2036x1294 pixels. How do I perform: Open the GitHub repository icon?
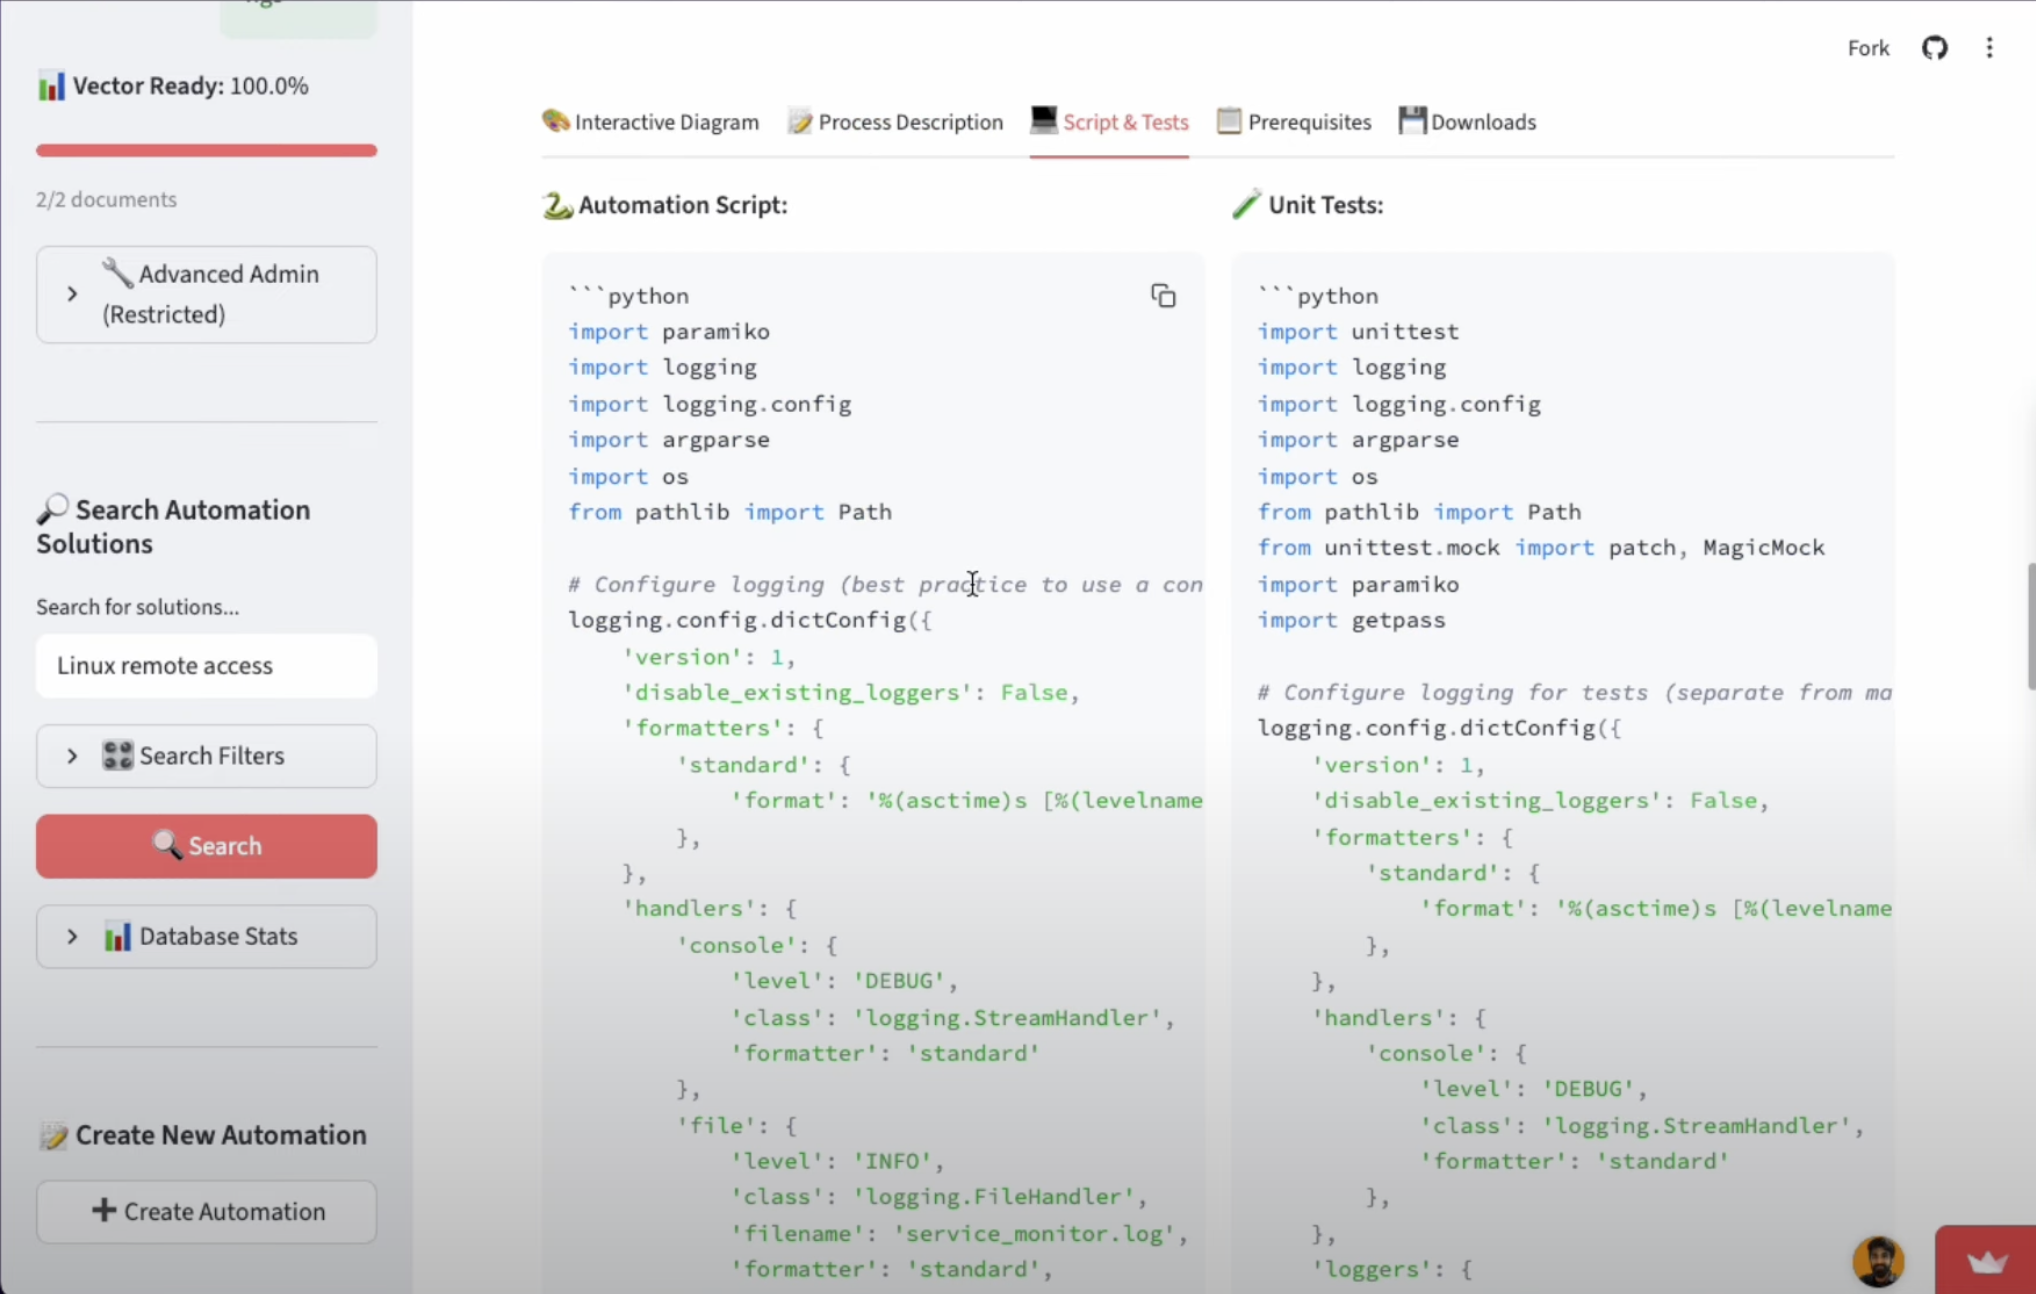1934,48
